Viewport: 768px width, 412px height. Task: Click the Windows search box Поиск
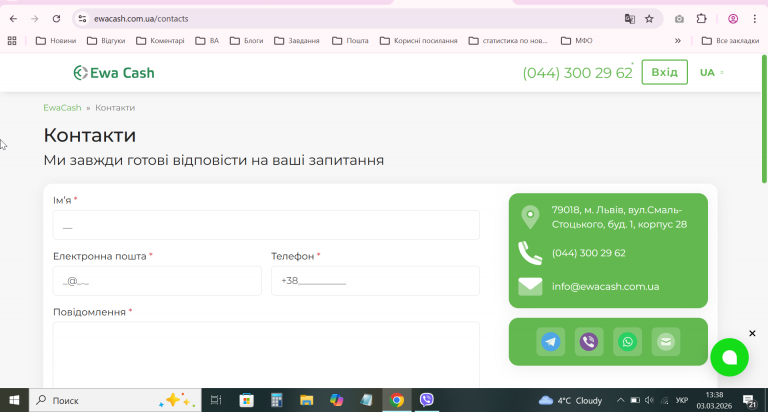tap(115, 400)
